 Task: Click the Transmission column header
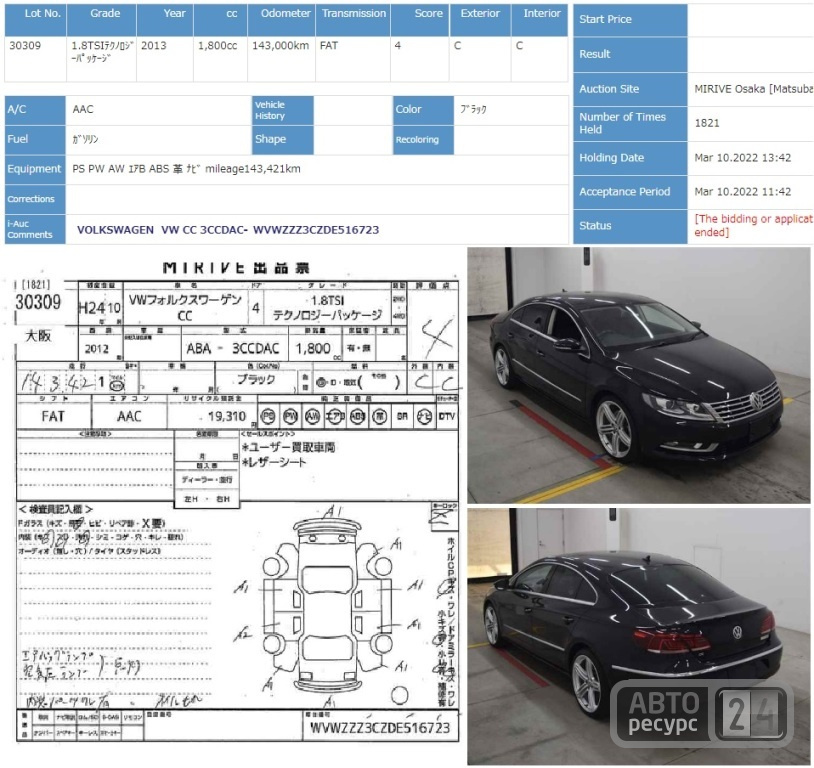[353, 20]
